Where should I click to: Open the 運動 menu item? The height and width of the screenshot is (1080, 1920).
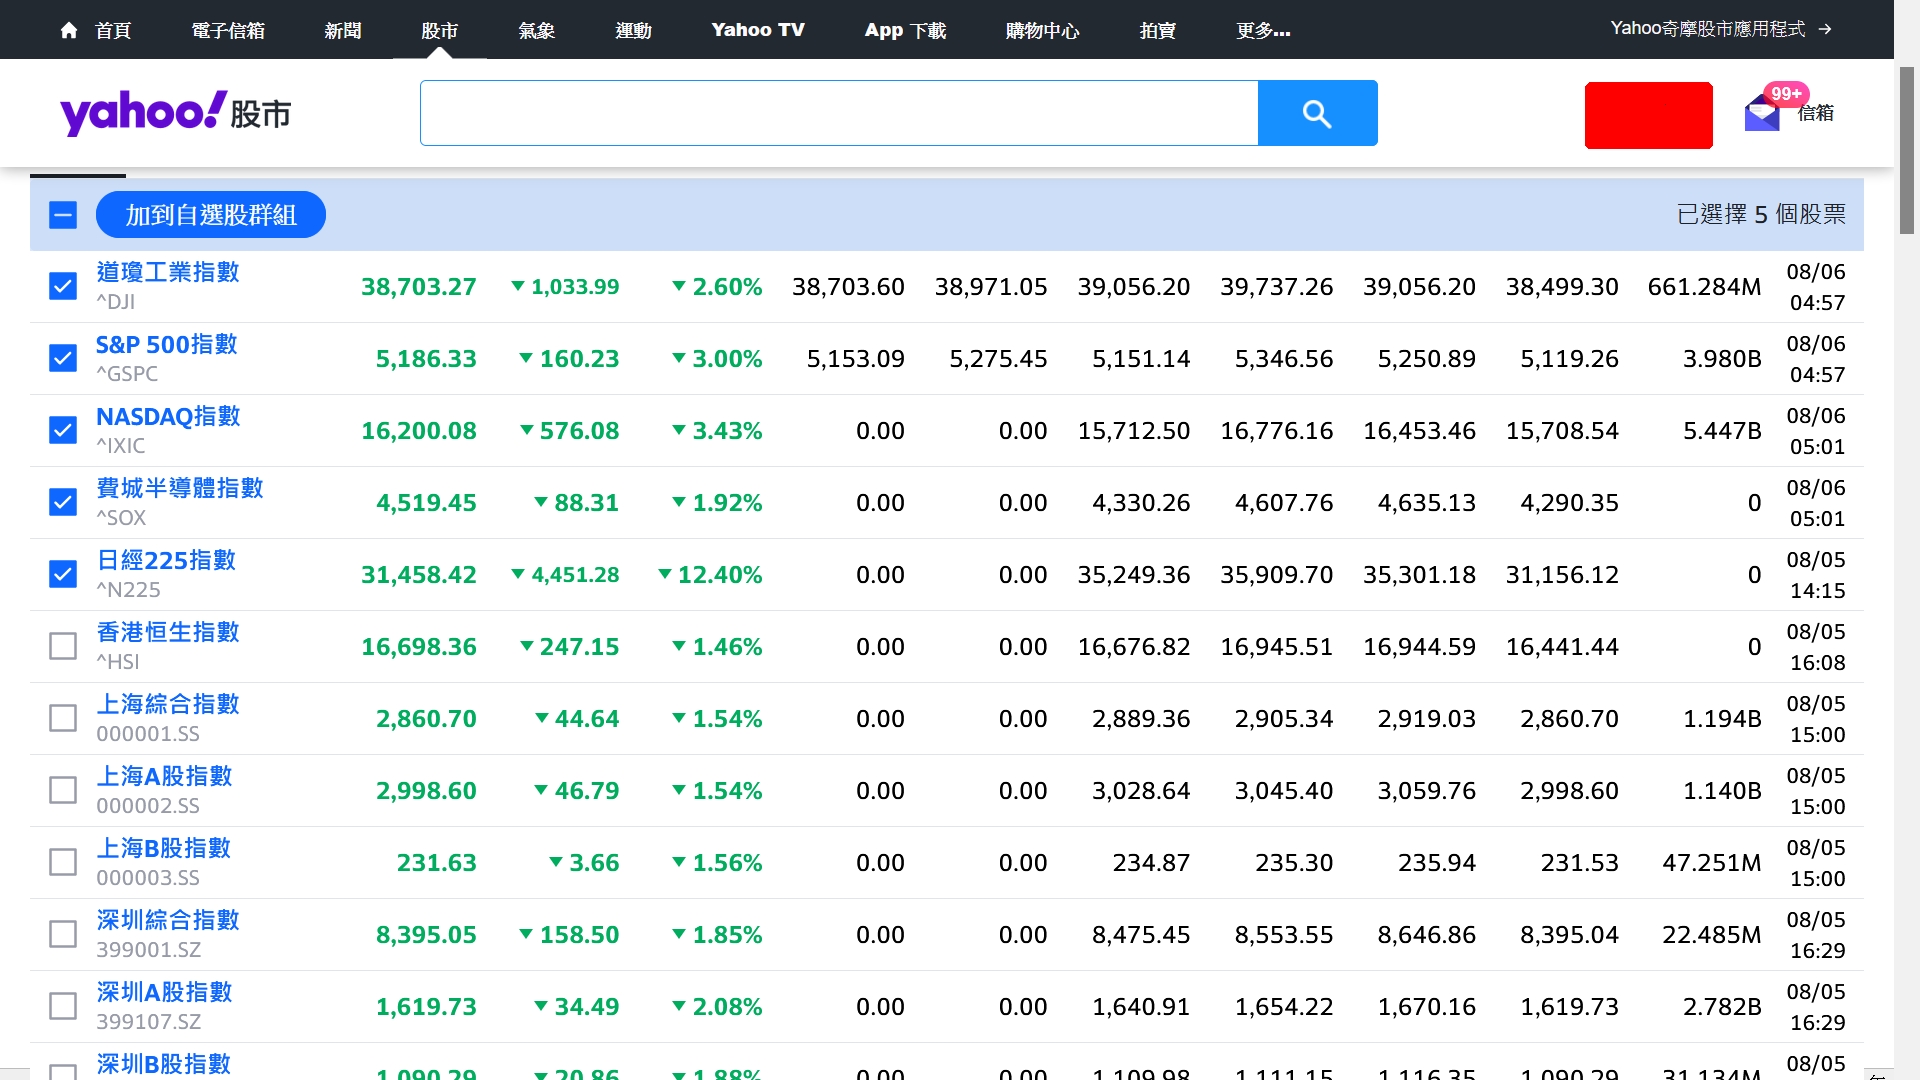[633, 30]
